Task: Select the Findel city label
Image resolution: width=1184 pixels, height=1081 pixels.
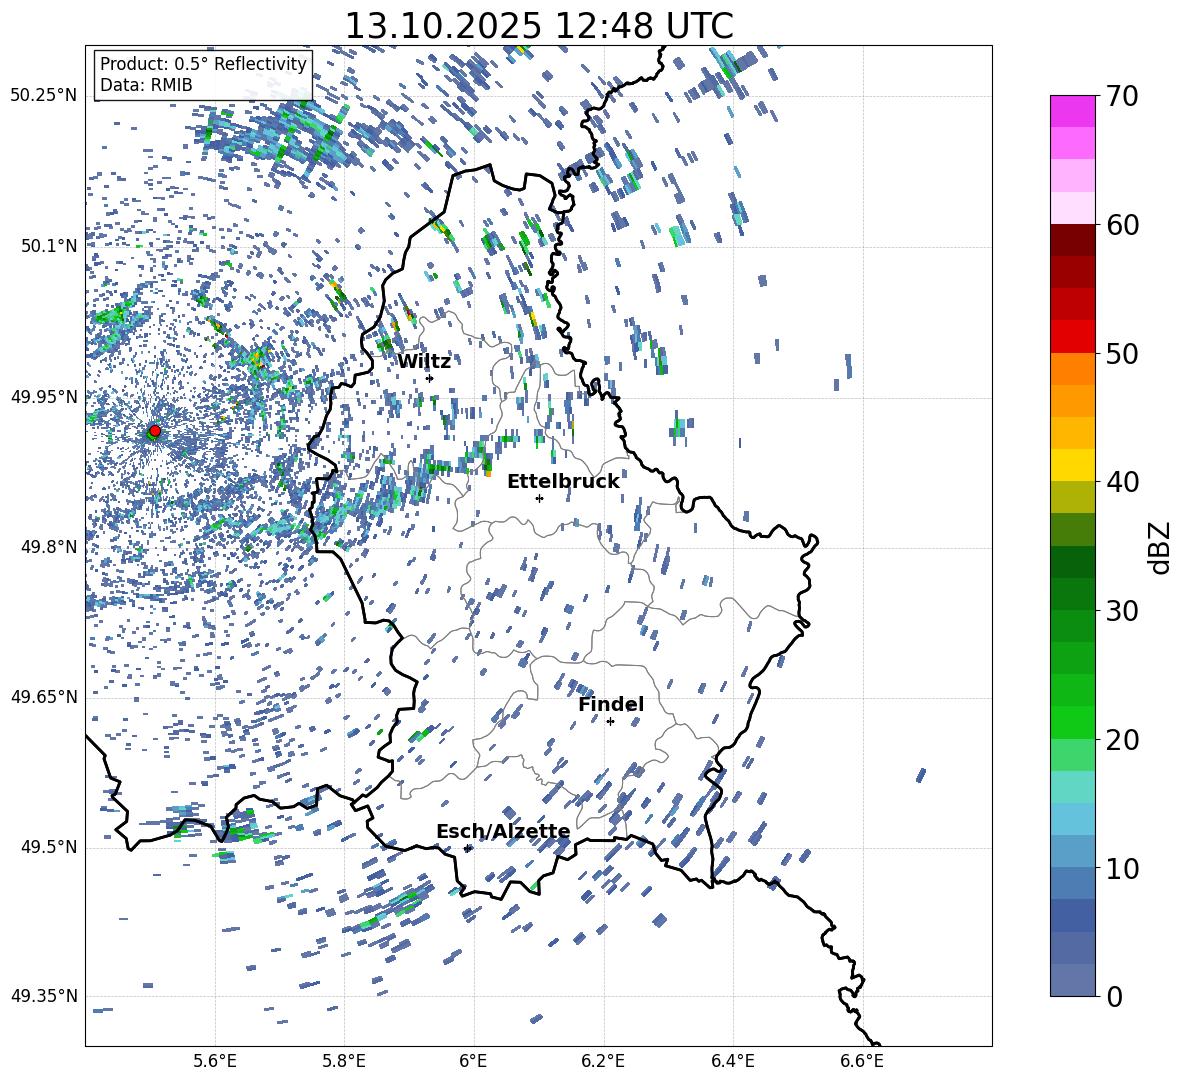Action: pyautogui.click(x=611, y=704)
